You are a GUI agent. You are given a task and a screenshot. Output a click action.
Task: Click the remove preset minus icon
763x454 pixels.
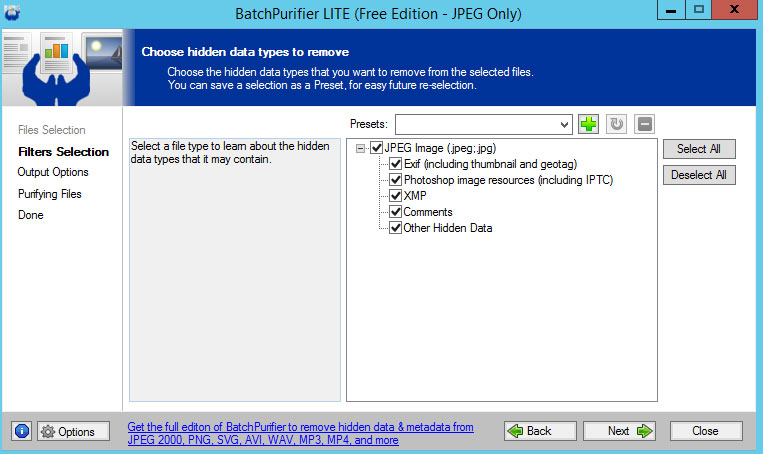(644, 124)
